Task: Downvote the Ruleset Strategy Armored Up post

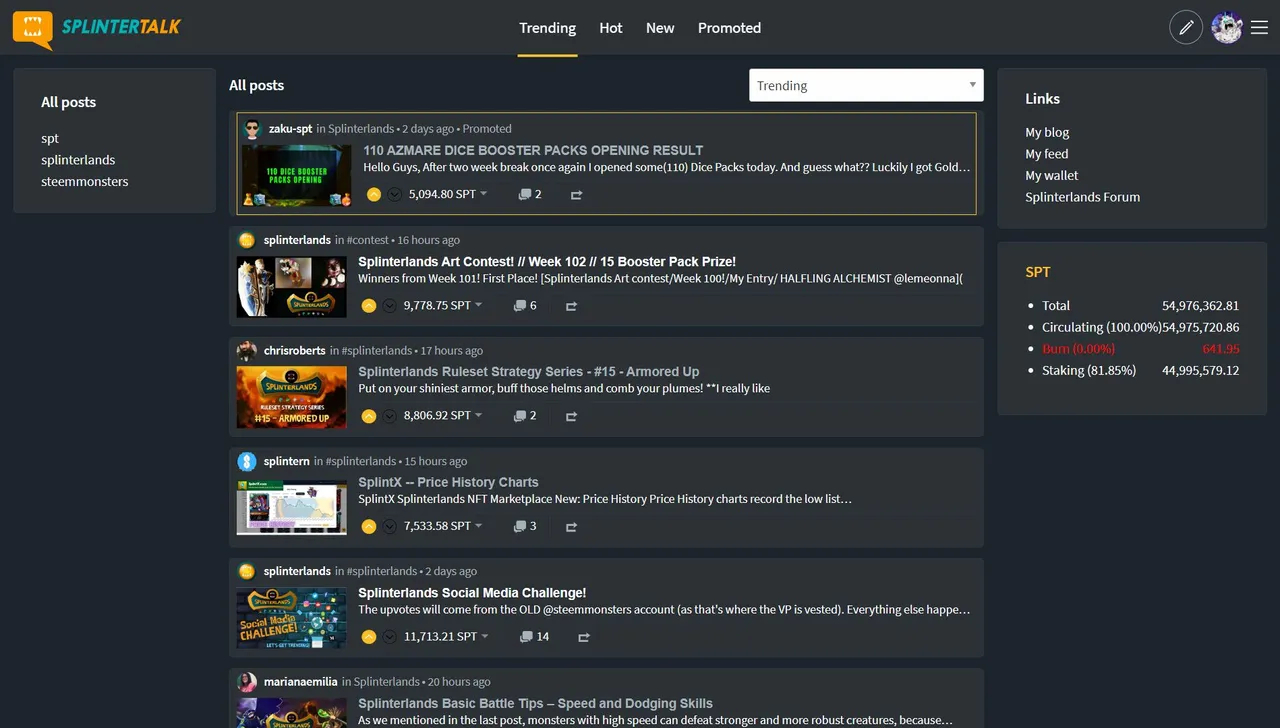Action: [x=390, y=416]
